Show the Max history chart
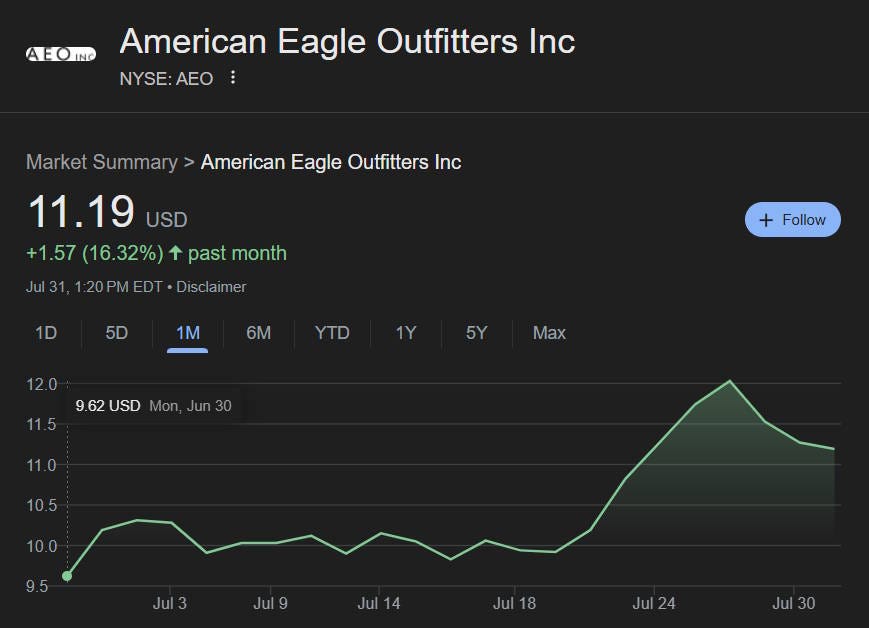Image resolution: width=869 pixels, height=628 pixels. (549, 333)
